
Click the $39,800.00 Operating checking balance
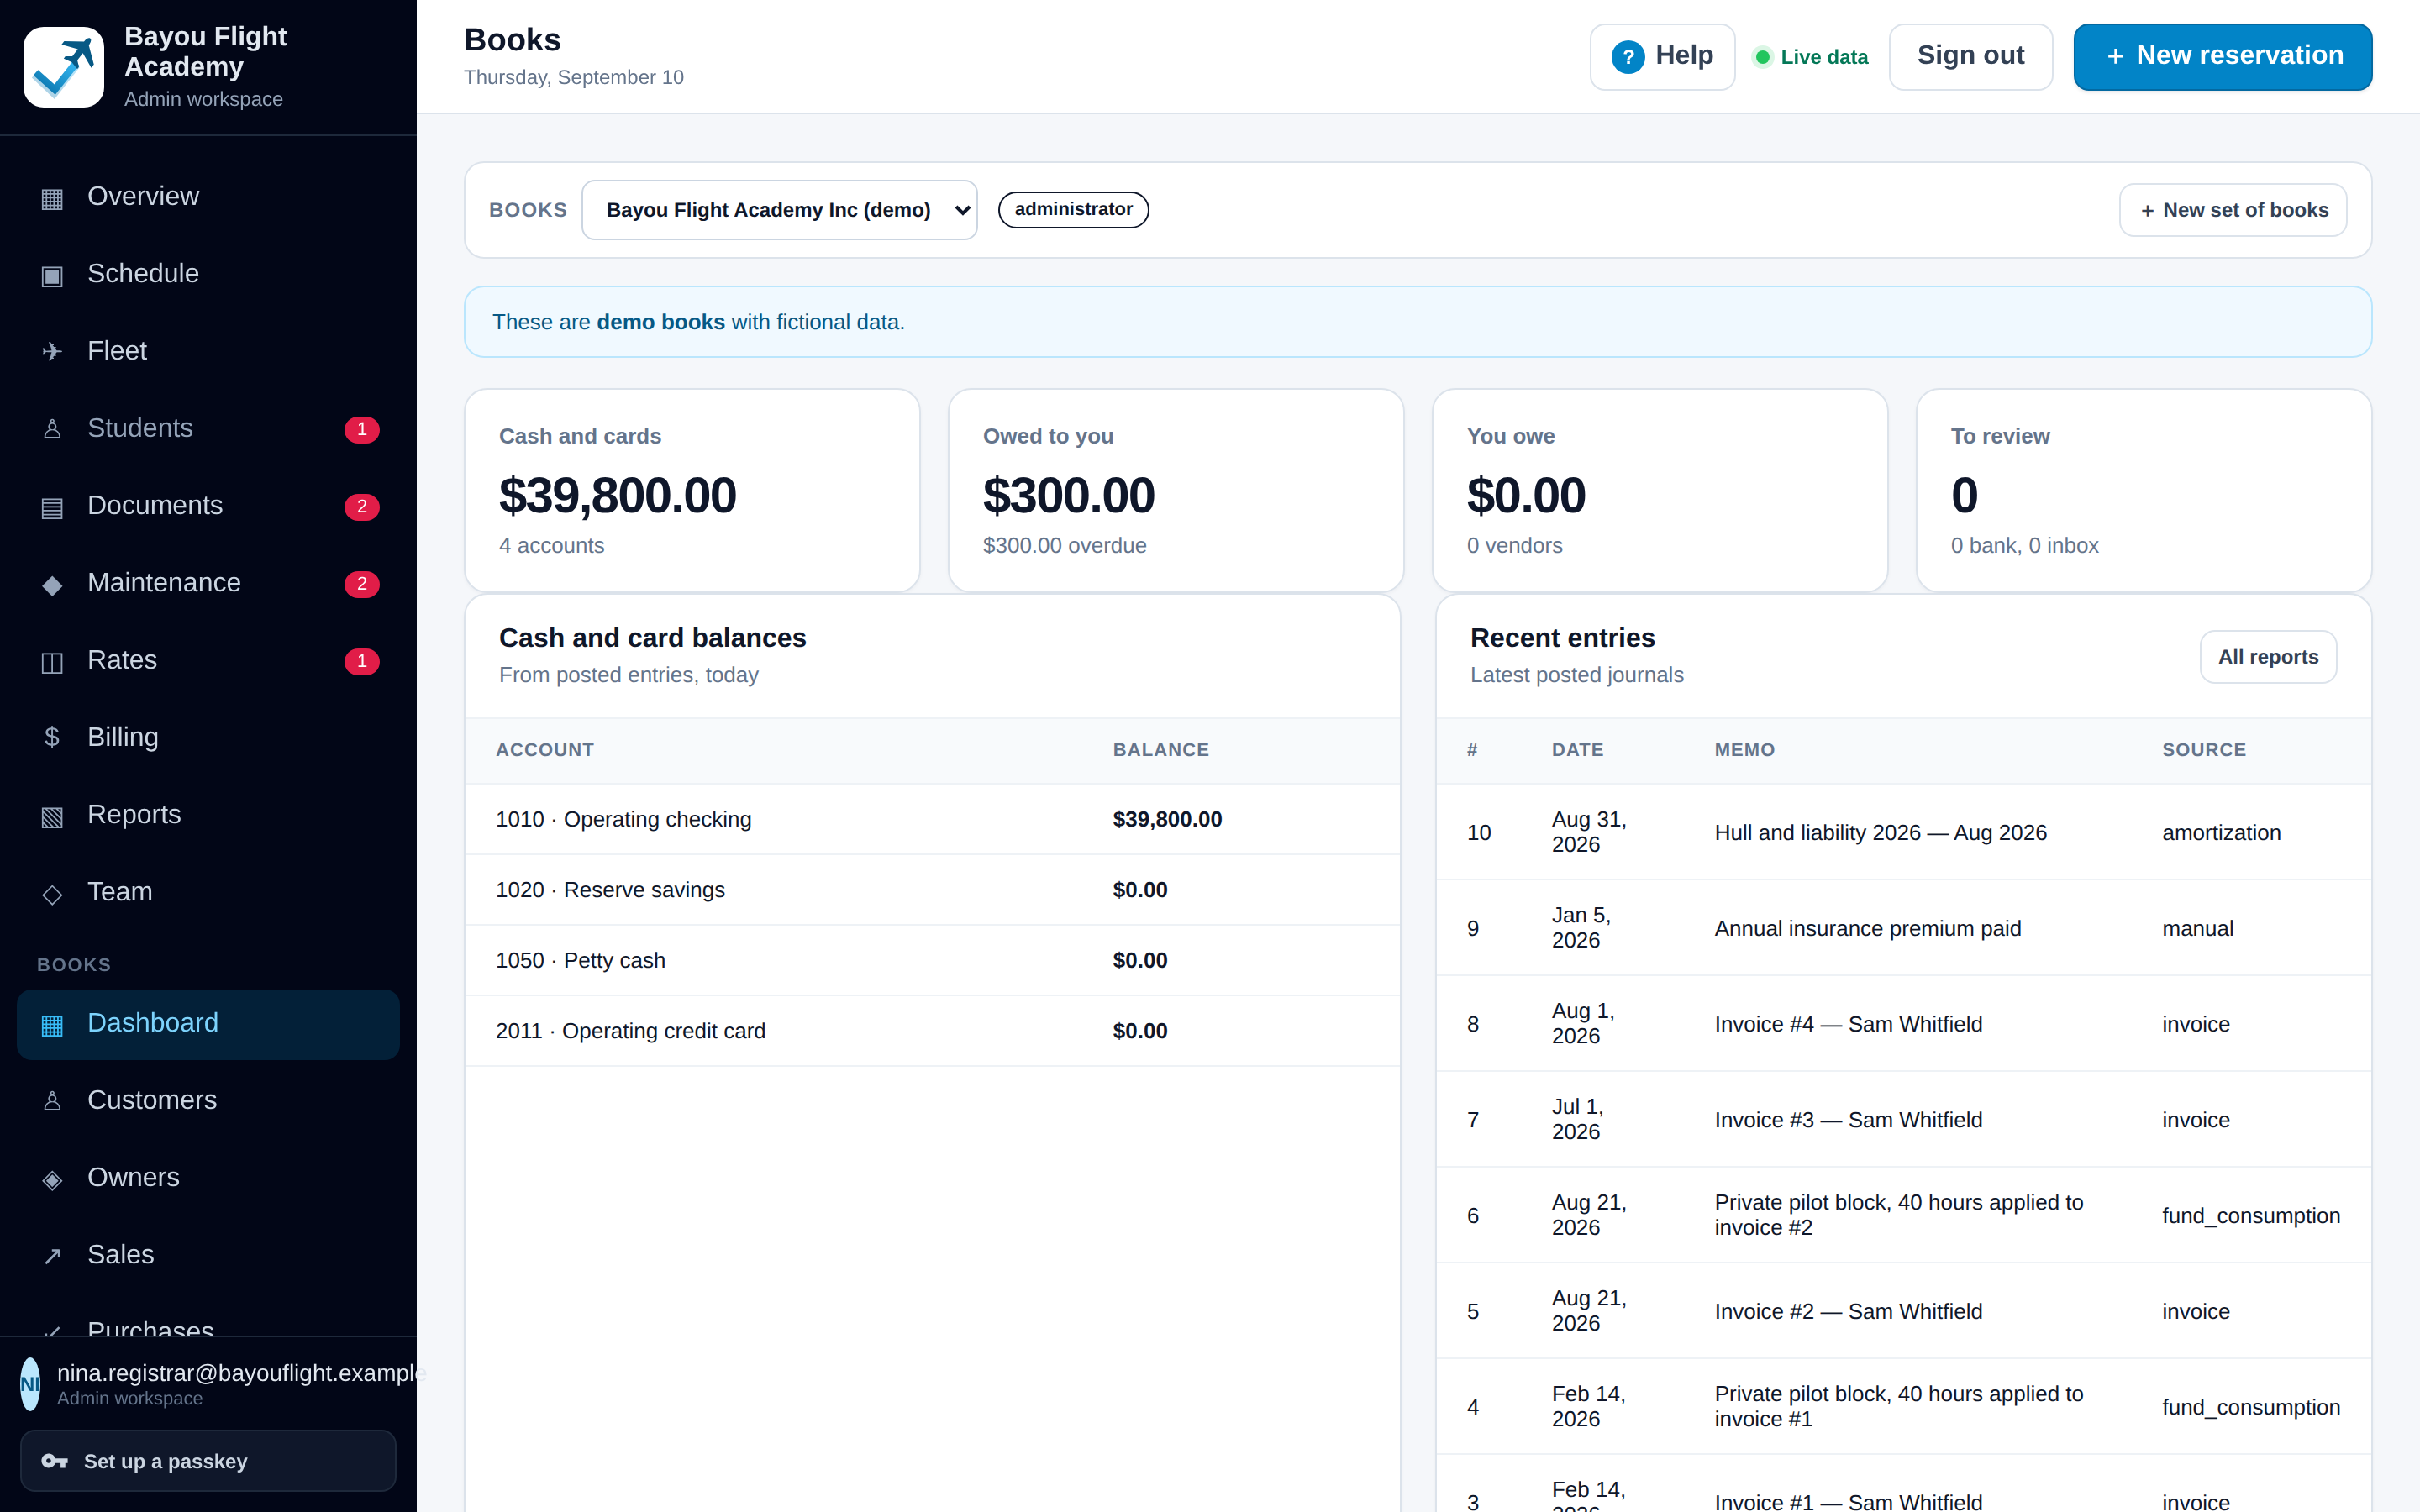click(1167, 819)
